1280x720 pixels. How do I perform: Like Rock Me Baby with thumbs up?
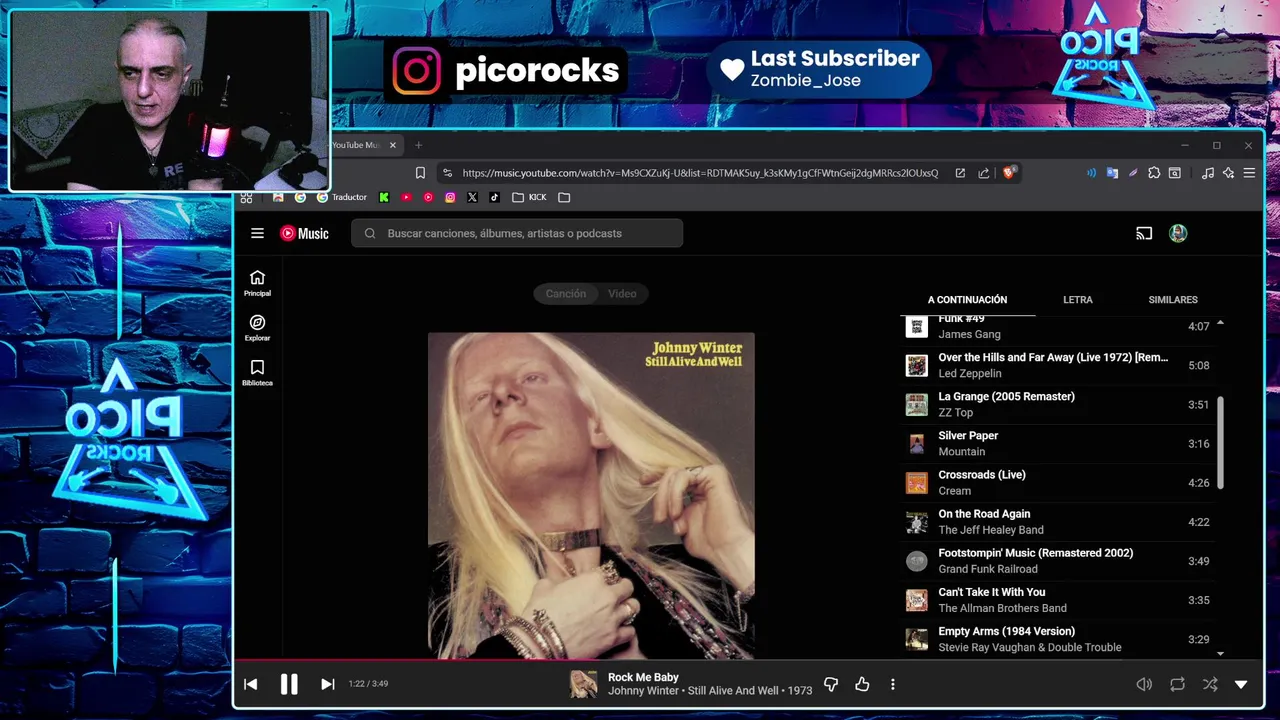click(862, 684)
